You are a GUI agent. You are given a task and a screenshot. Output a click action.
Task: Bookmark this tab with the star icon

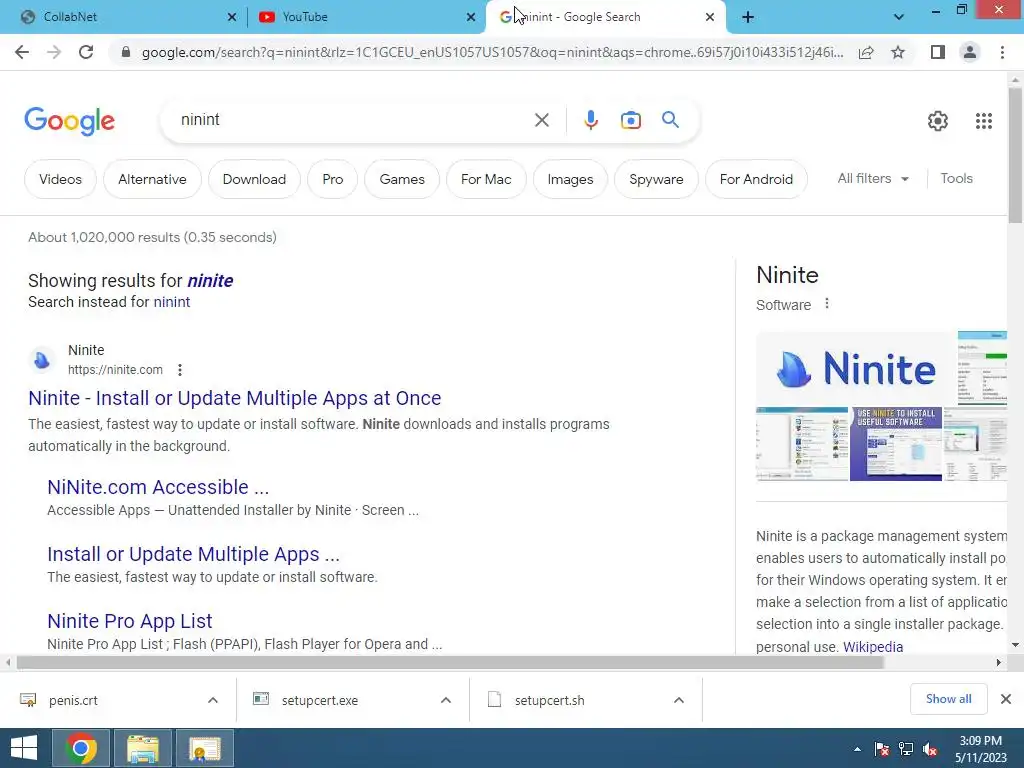(x=898, y=52)
